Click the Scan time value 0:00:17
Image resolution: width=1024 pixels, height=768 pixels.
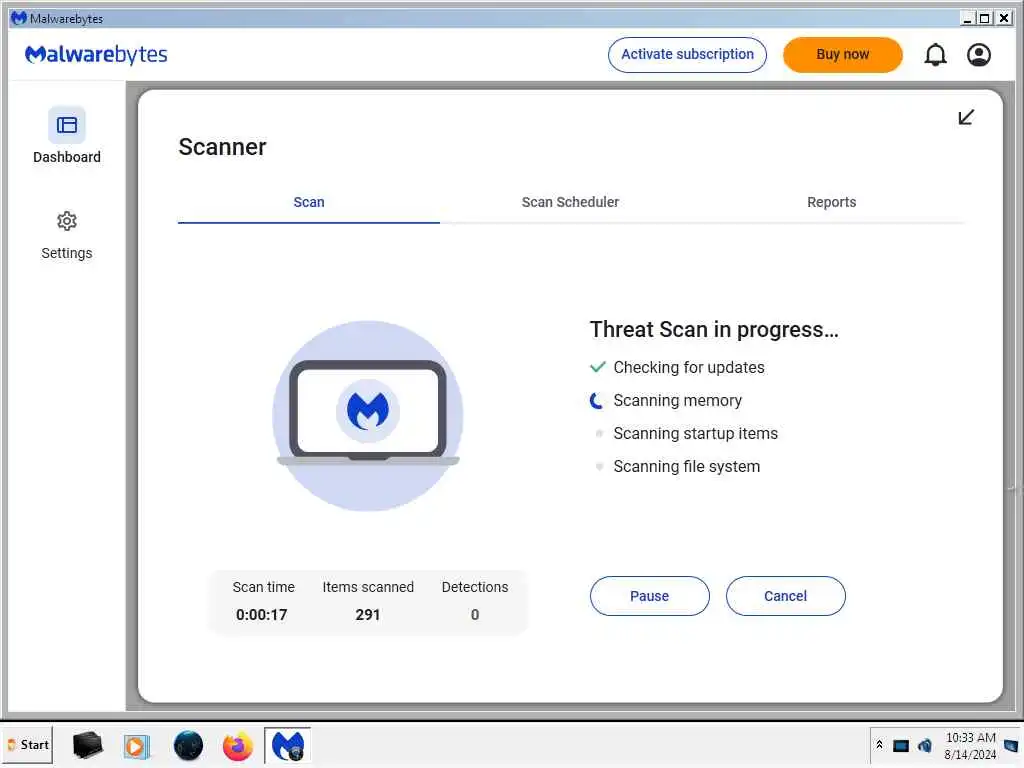click(x=261, y=615)
